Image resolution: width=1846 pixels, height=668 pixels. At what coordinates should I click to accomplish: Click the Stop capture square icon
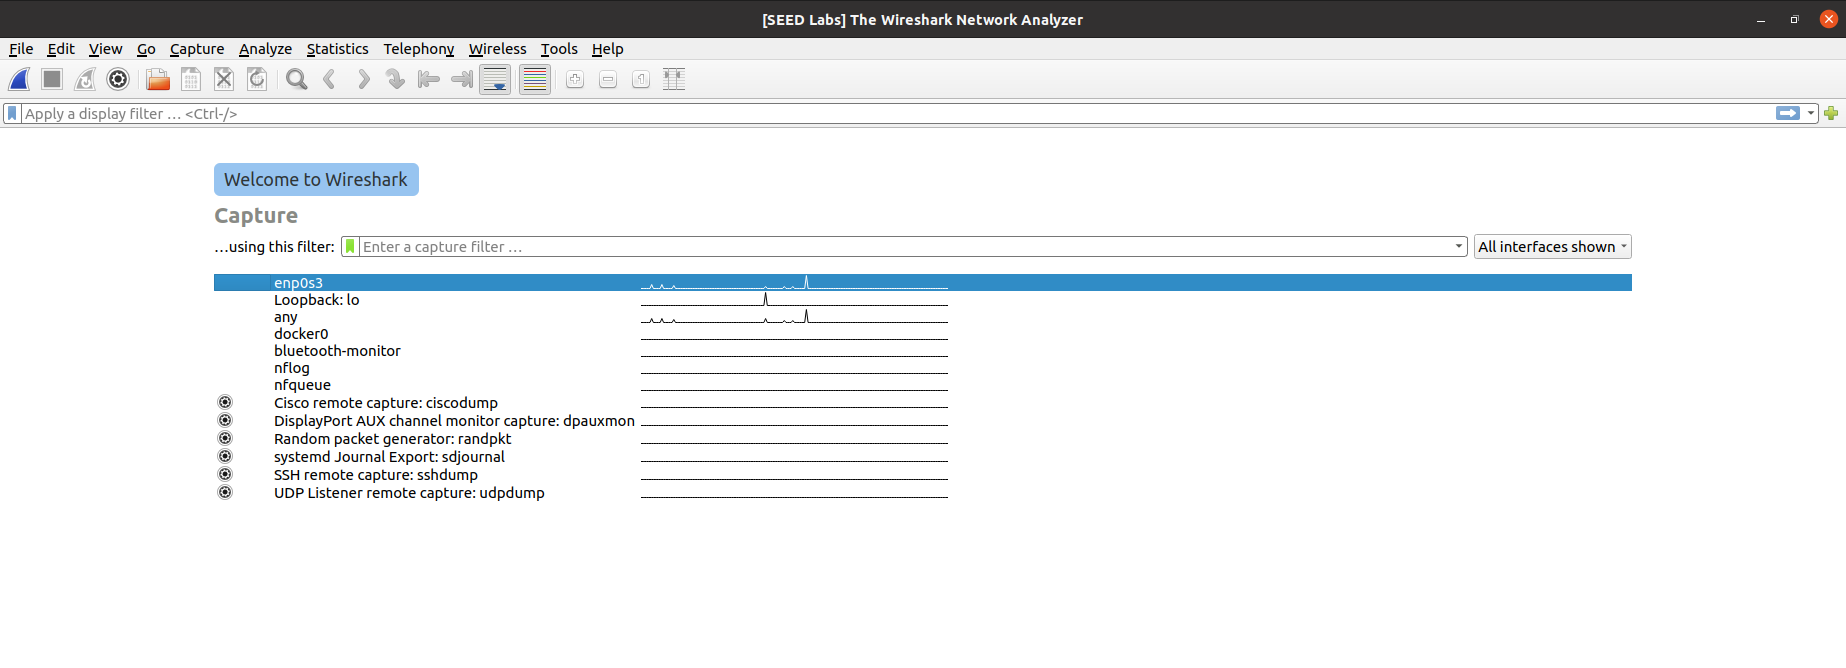tap(52, 79)
